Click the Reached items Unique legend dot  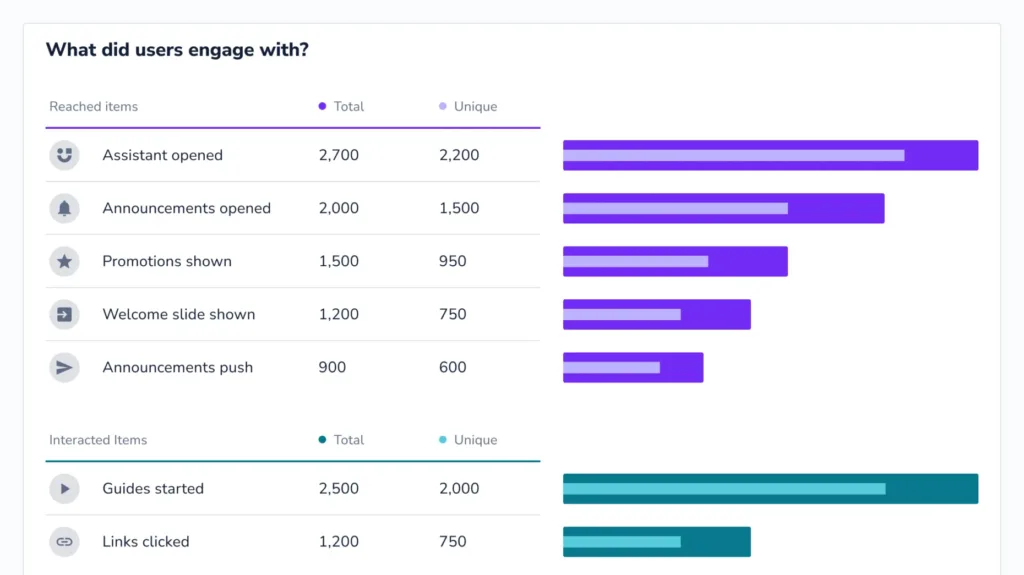pos(443,106)
